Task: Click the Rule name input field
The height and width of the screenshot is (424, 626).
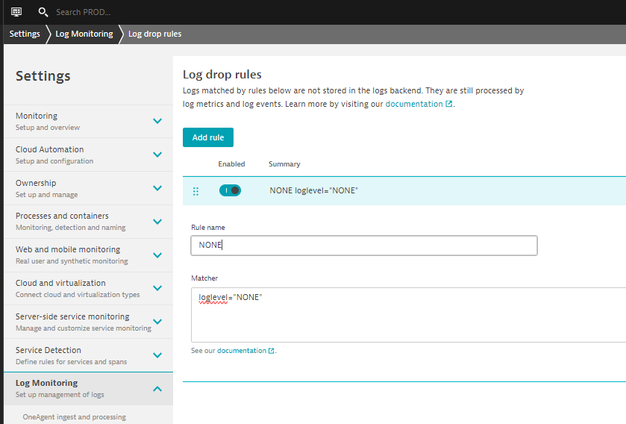Action: (364, 245)
